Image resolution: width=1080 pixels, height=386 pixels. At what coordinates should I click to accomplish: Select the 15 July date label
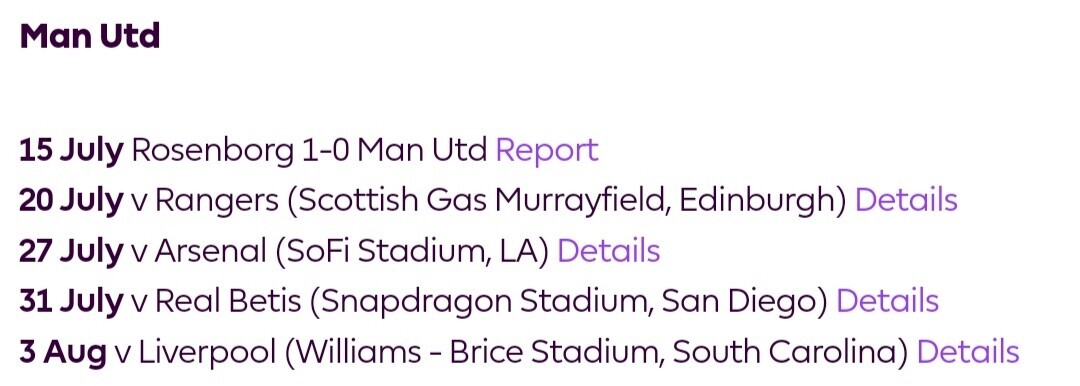[x=72, y=150]
